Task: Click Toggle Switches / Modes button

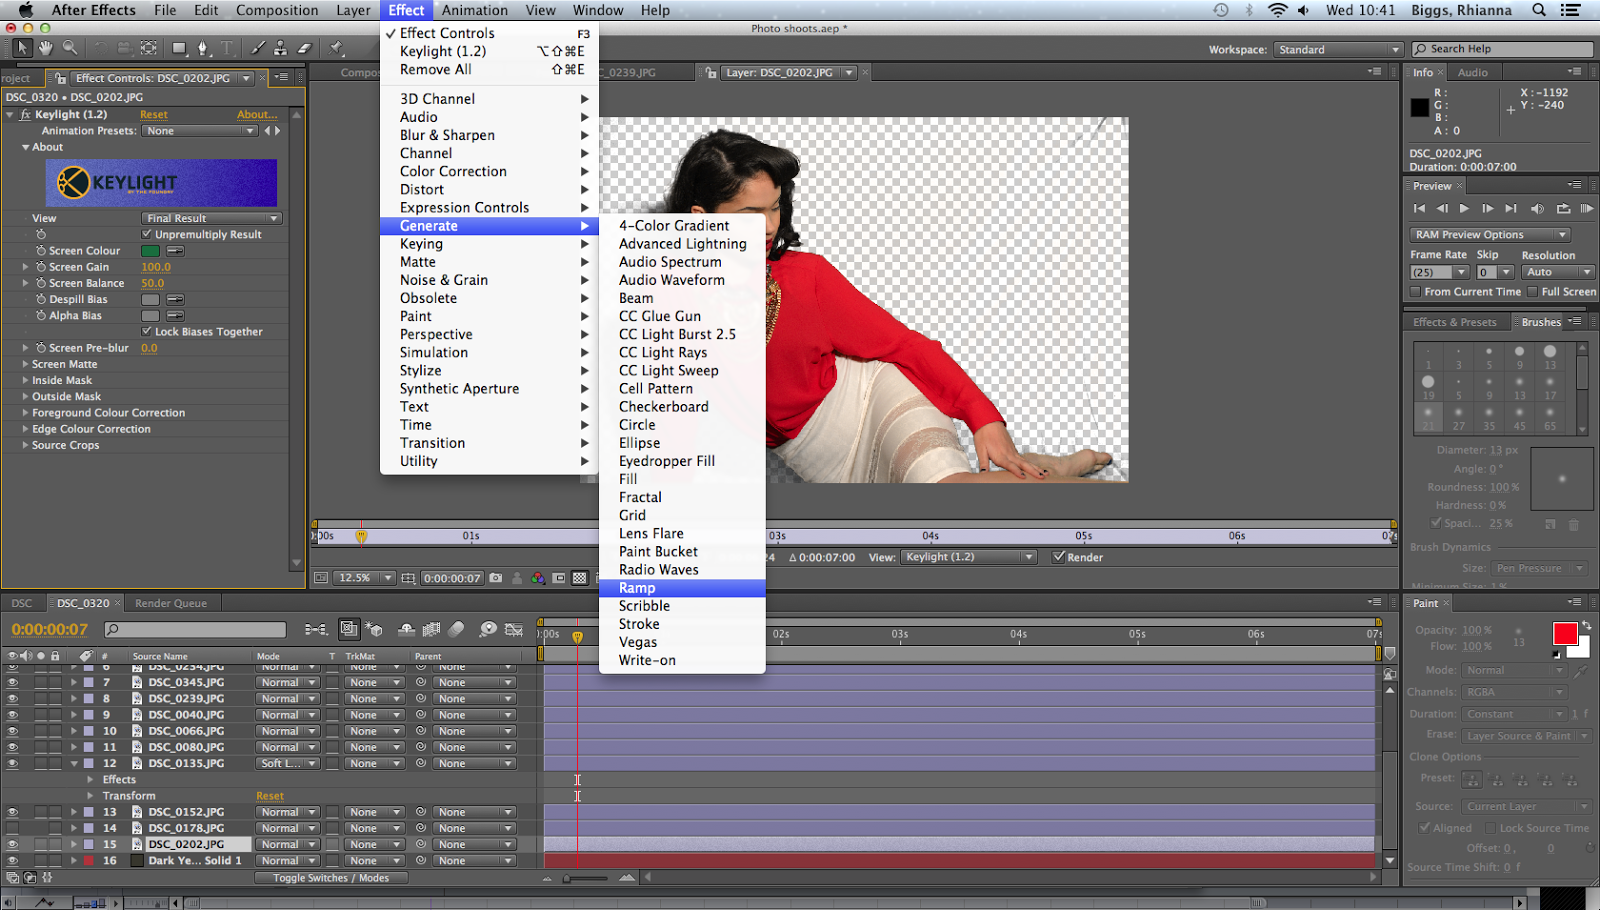Action: tap(331, 878)
